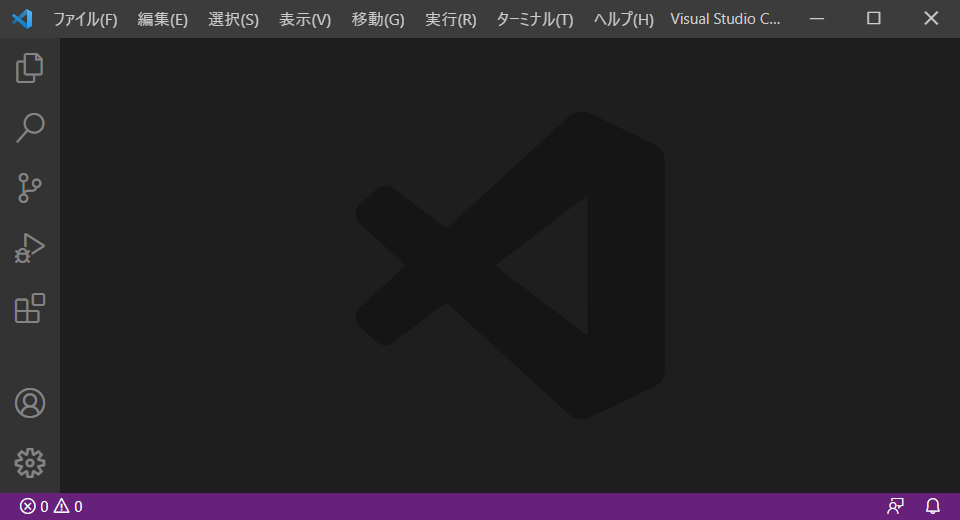Open the ヘルプ(H) menu
The image size is (960, 520).
[623, 19]
